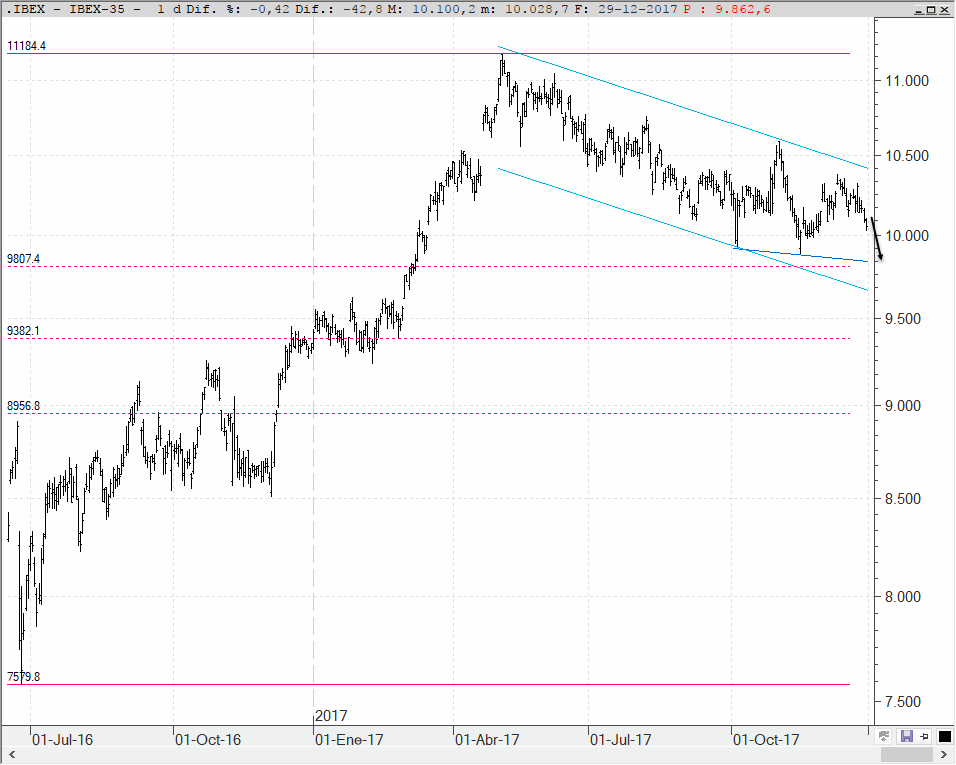
Task: Close the IBEX-35 chart window
Action: tap(943, 10)
